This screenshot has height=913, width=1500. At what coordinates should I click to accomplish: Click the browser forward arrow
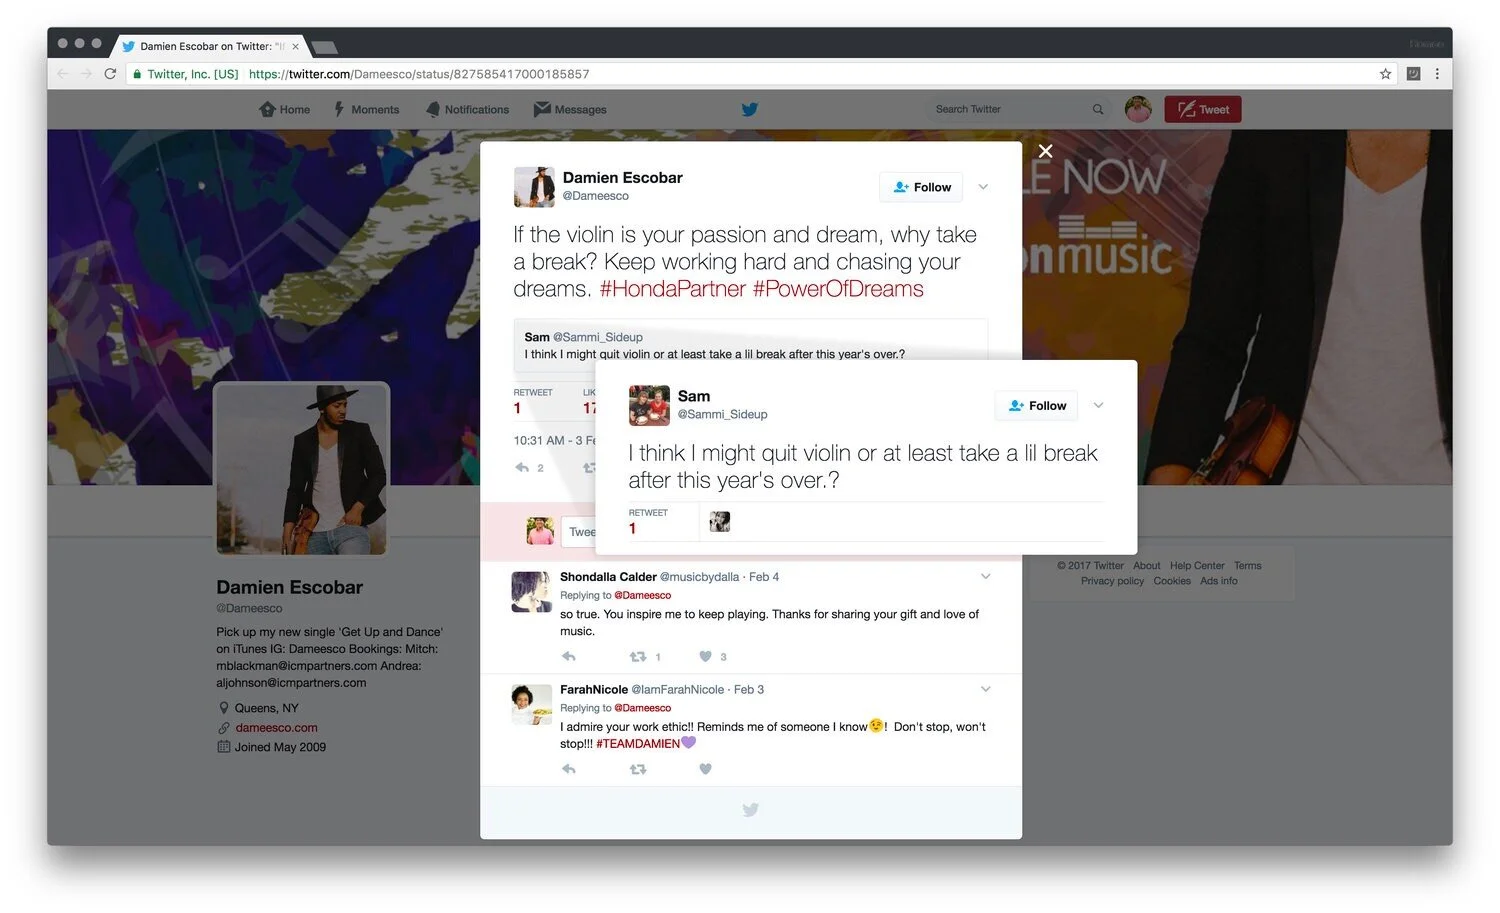click(86, 74)
